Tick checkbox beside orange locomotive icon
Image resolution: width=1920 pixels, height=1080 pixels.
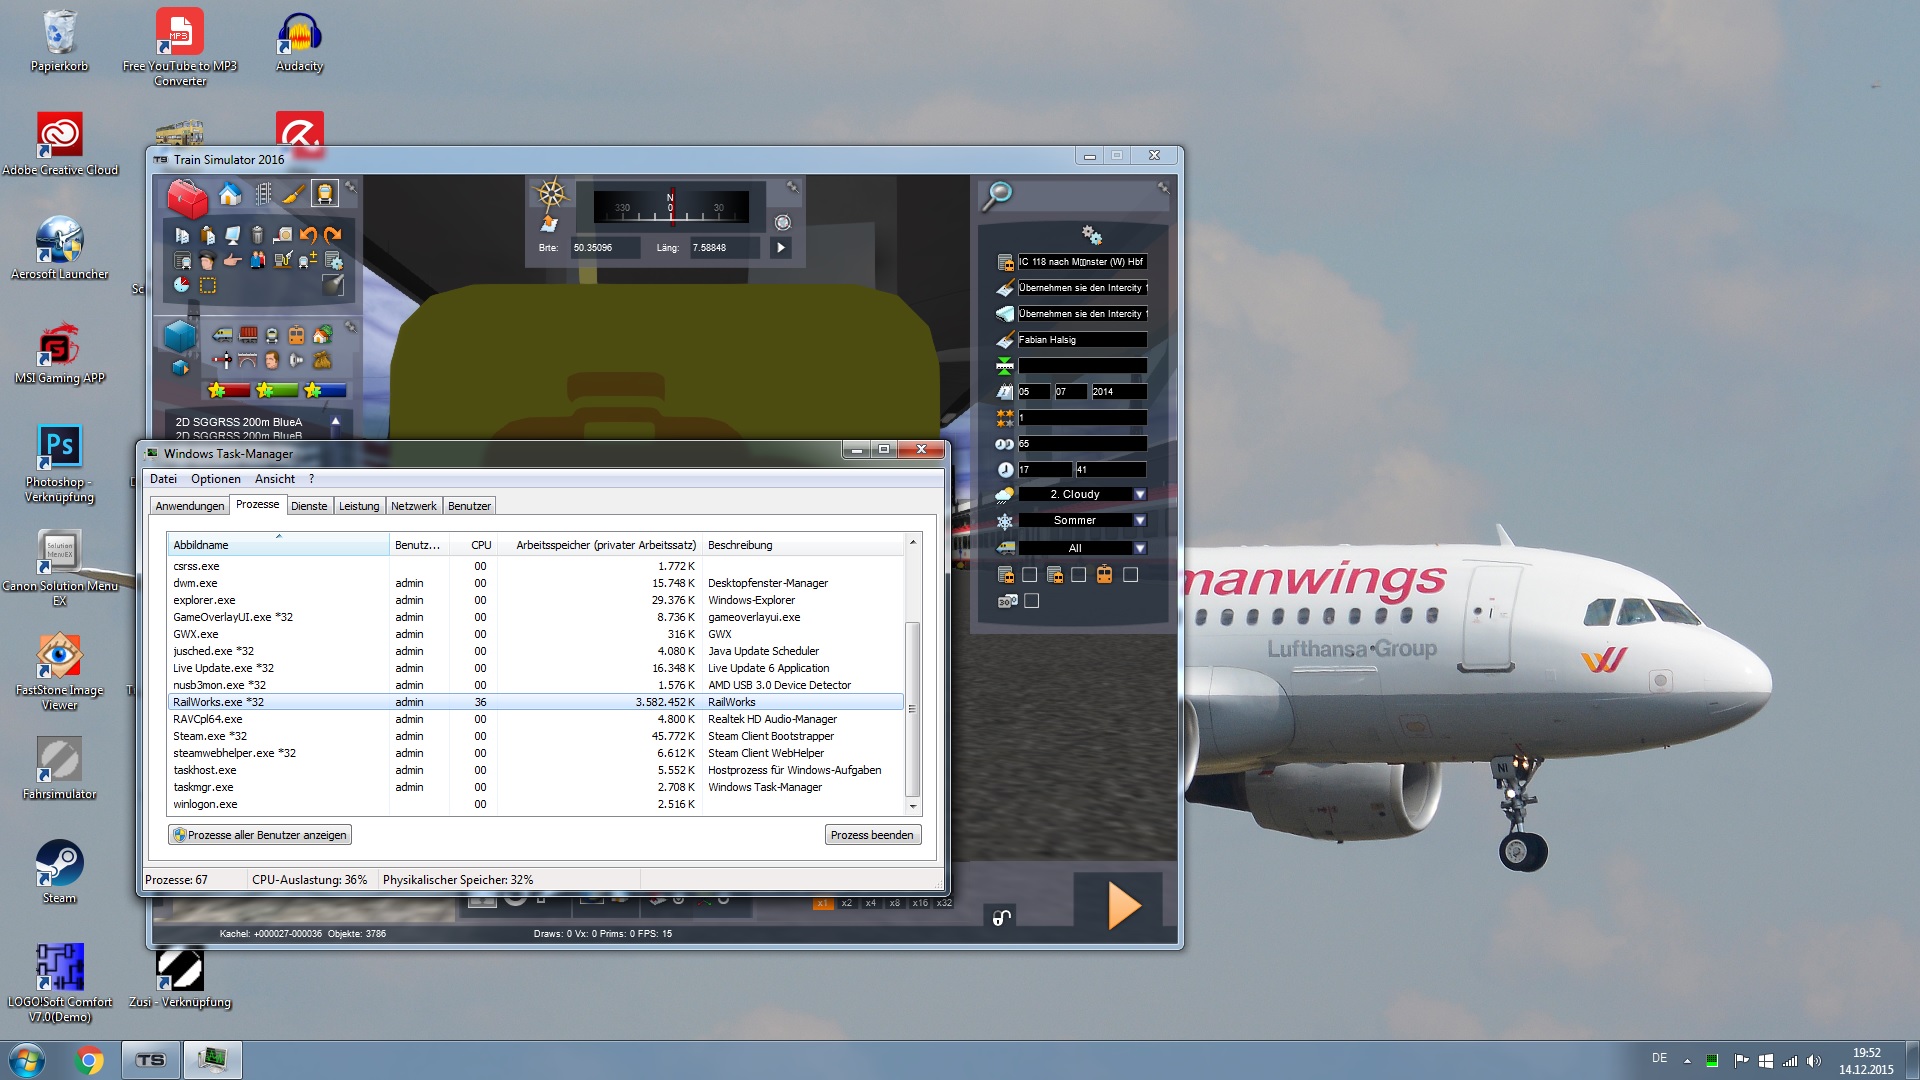[x=1130, y=575]
